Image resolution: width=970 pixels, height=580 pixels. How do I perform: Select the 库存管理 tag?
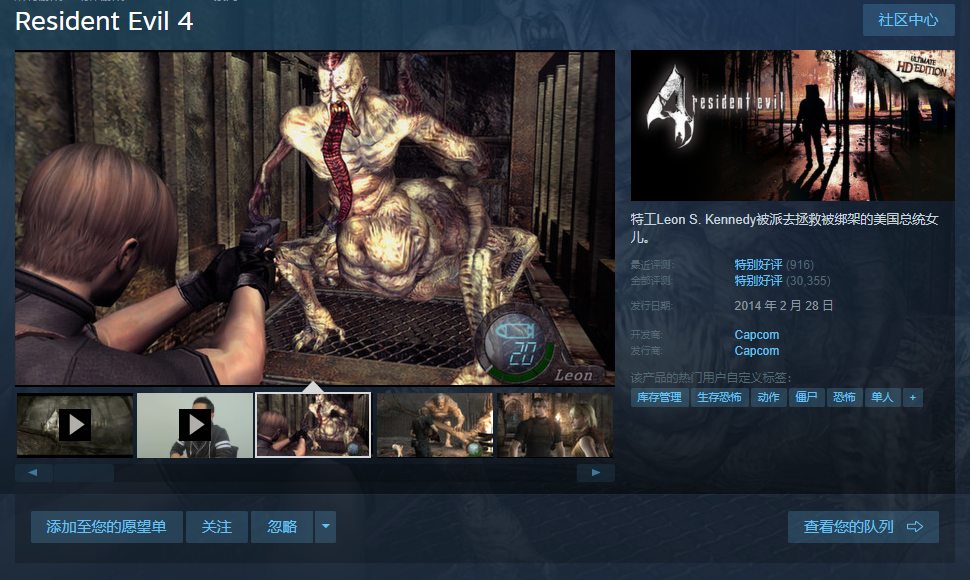pos(659,397)
